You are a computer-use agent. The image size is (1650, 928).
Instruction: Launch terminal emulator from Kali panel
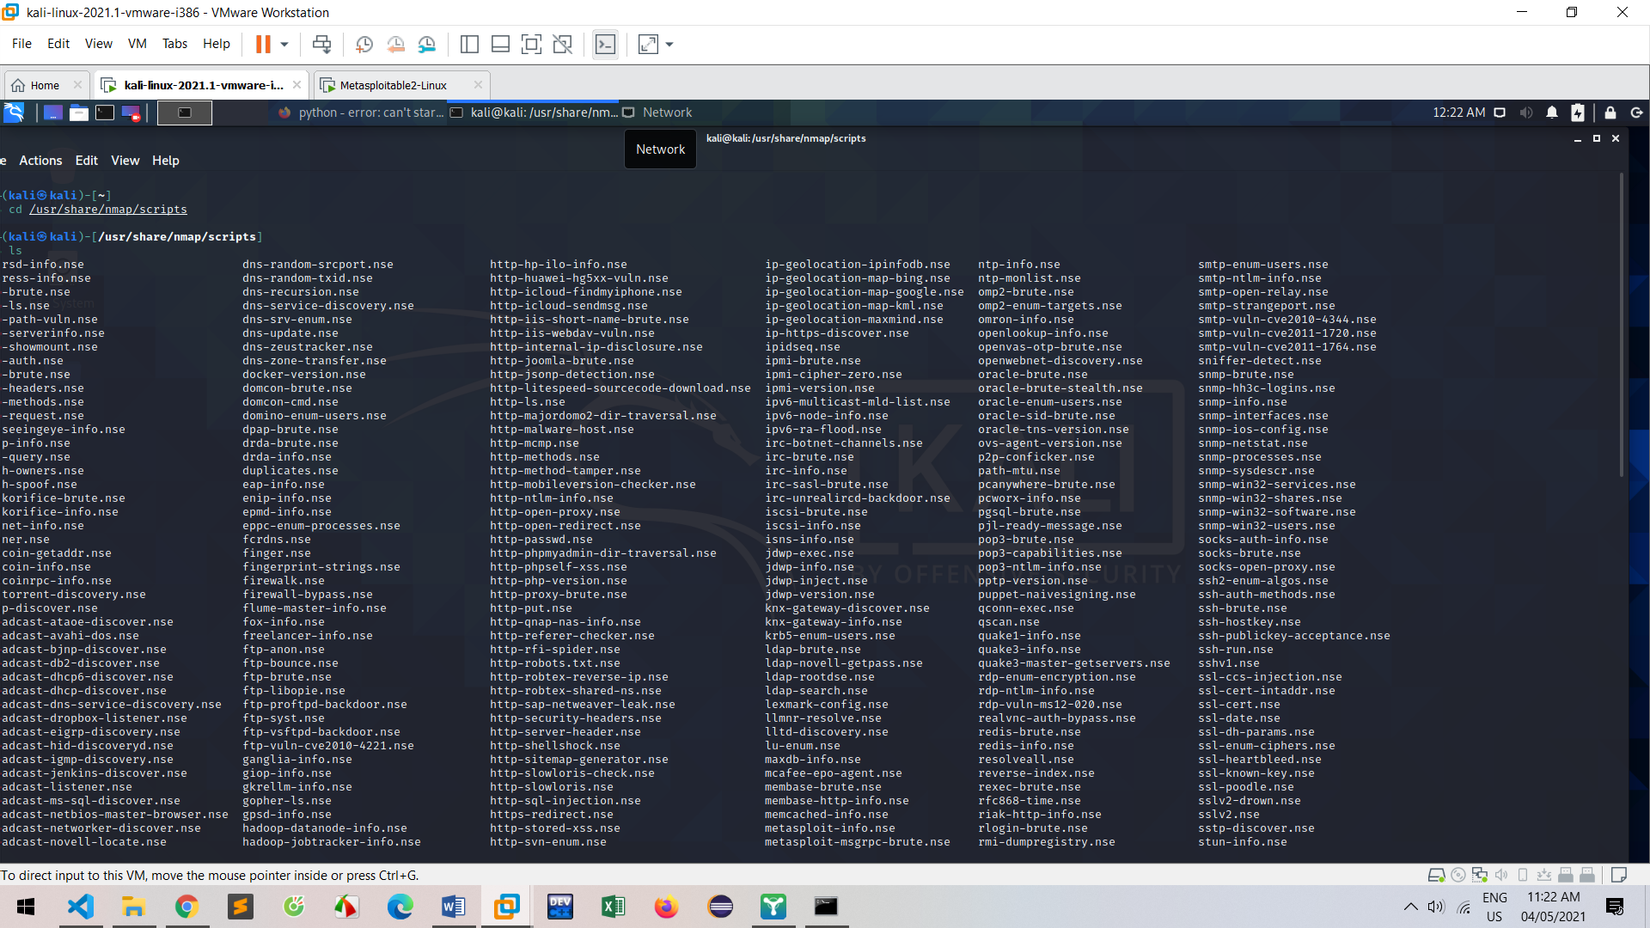(105, 113)
